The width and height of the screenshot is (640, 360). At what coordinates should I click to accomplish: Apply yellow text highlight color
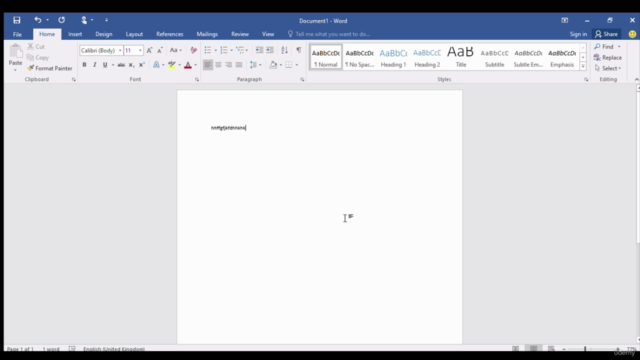(x=172, y=65)
